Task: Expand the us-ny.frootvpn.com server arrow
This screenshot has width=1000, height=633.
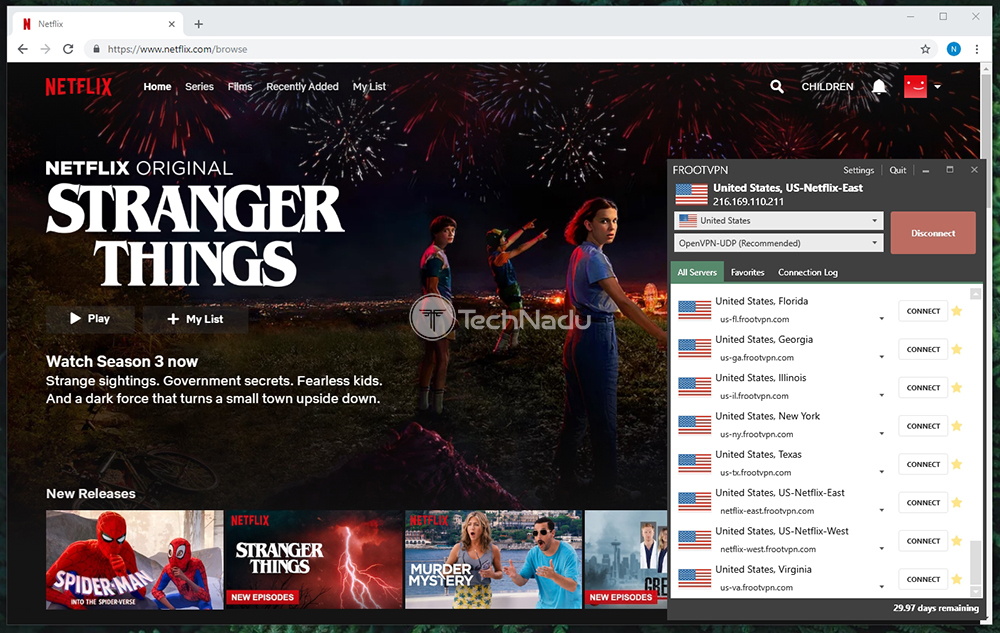Action: click(x=881, y=433)
